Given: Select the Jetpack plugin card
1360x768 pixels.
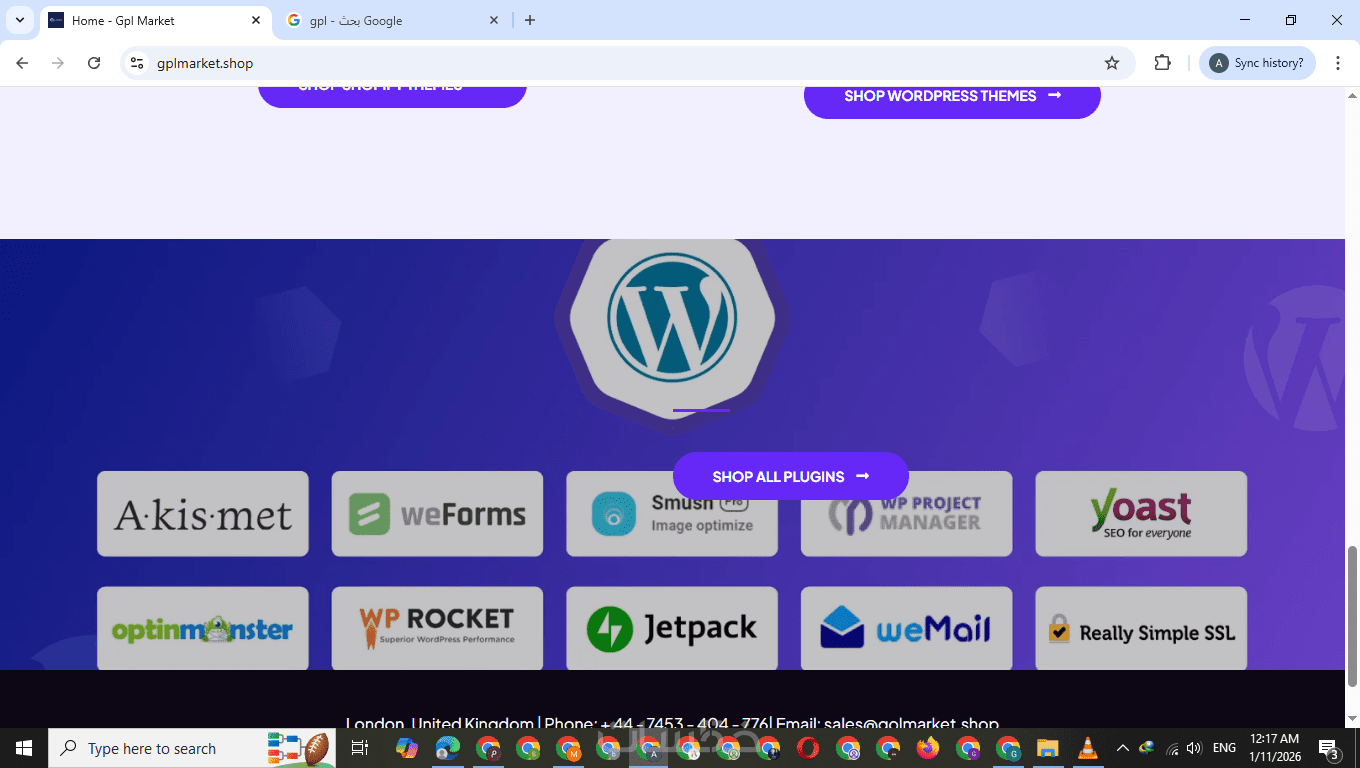Looking at the screenshot, I should pos(672,628).
